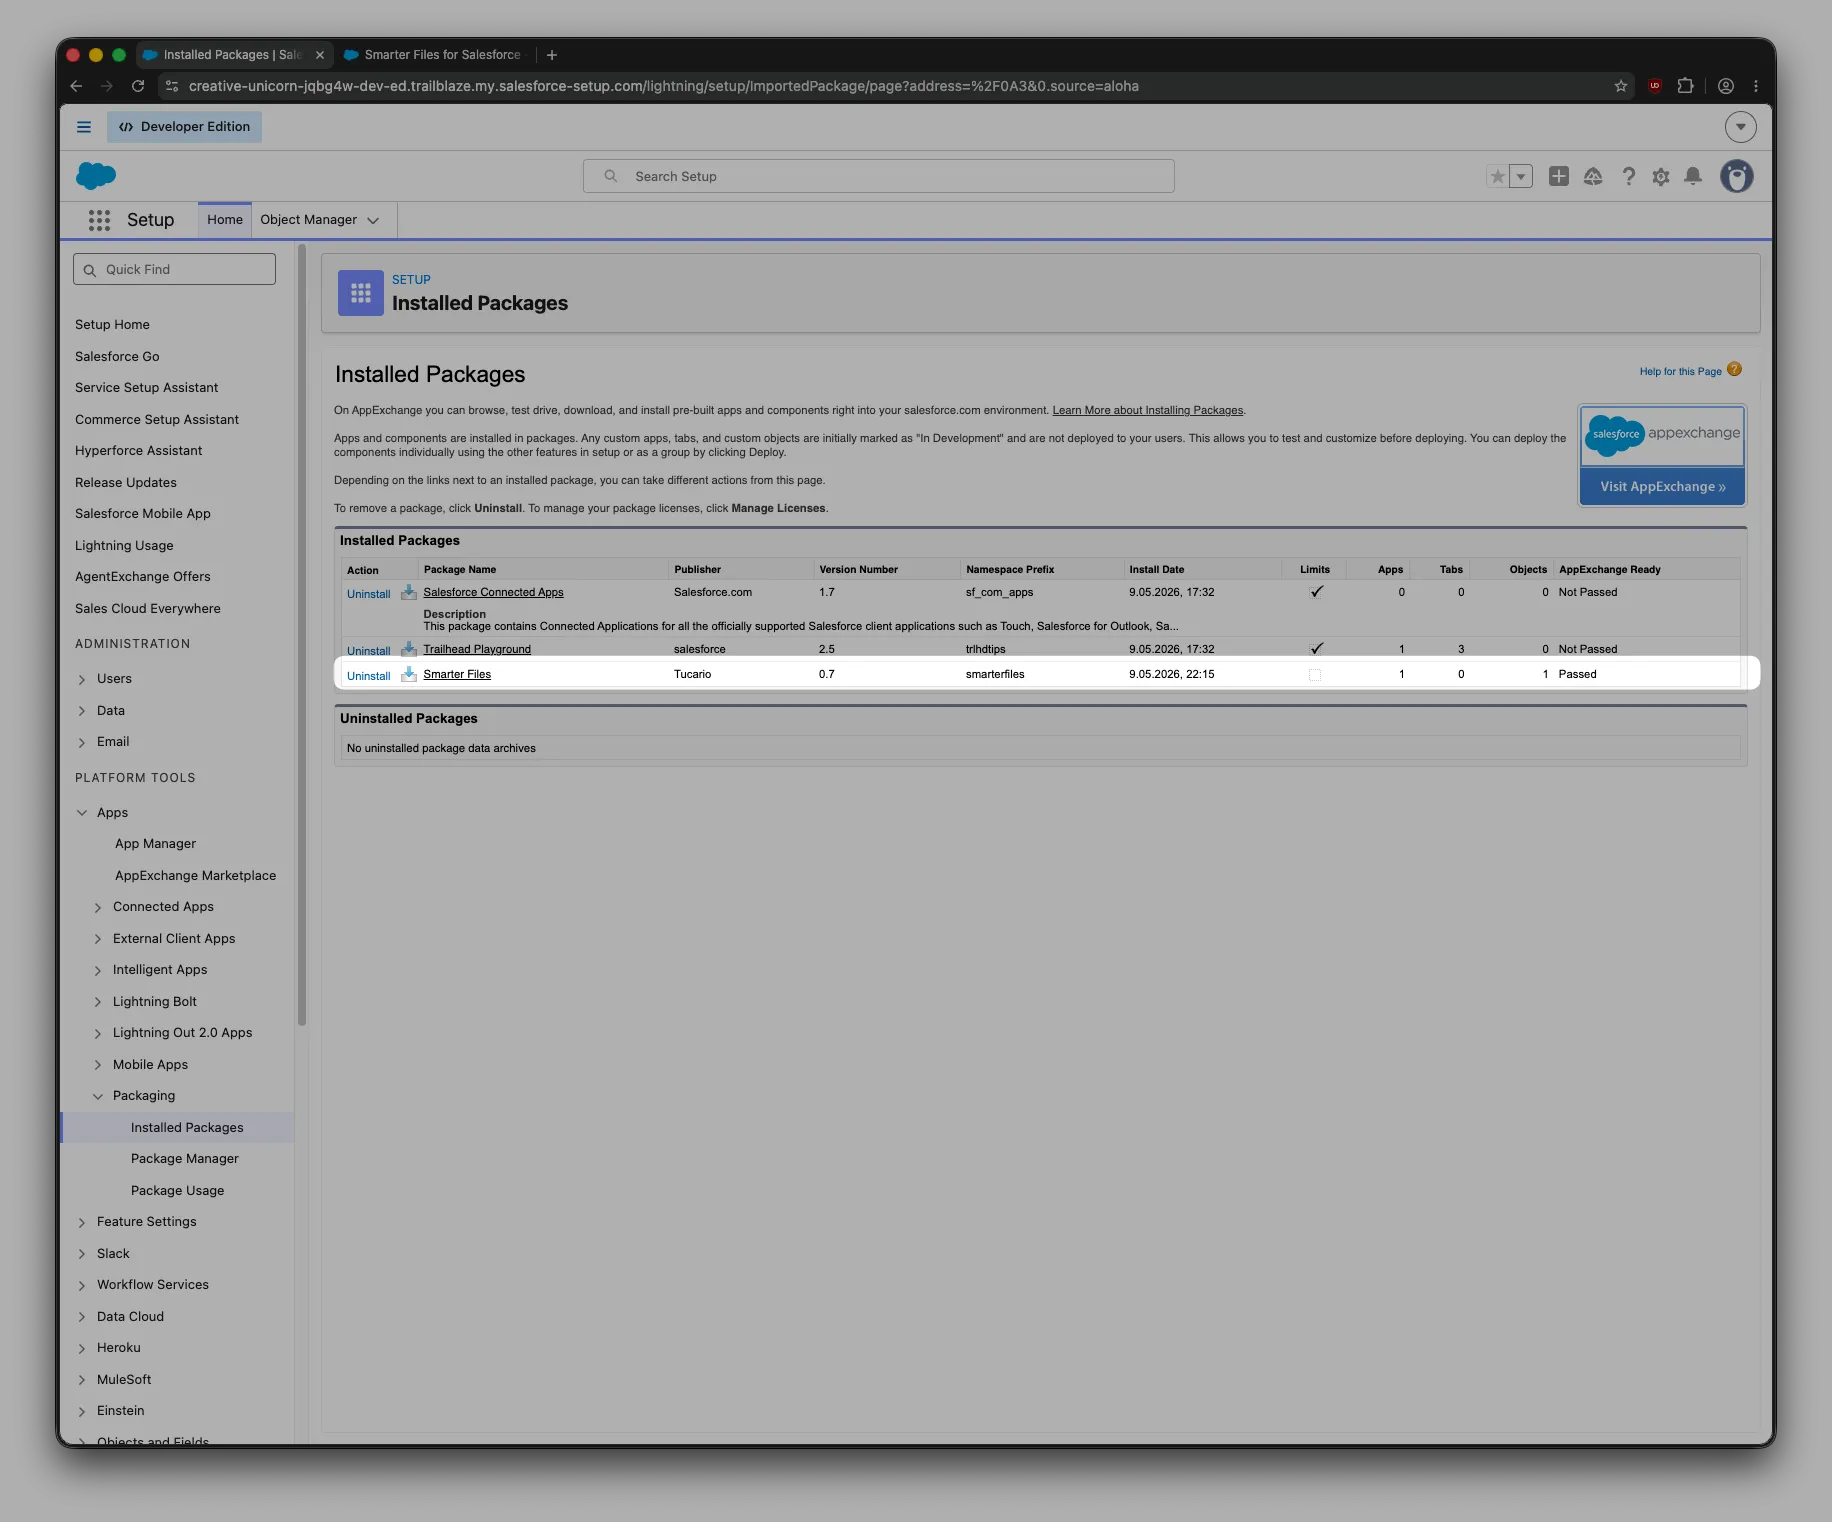Click the browser address bar URL
Screen dimensions: 1832x1522
(663, 86)
